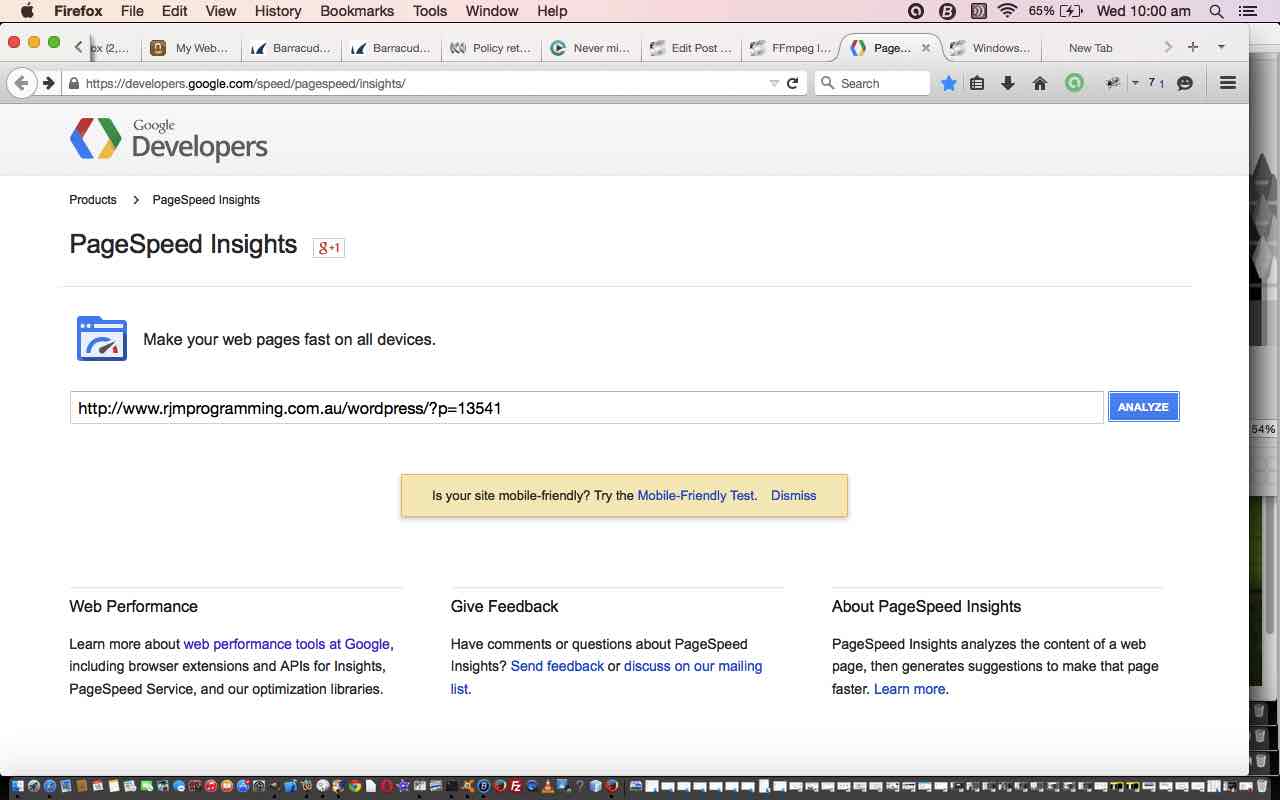Launch Google Chrome from the Dock
The height and width of the screenshot is (800, 1280).
[355, 786]
